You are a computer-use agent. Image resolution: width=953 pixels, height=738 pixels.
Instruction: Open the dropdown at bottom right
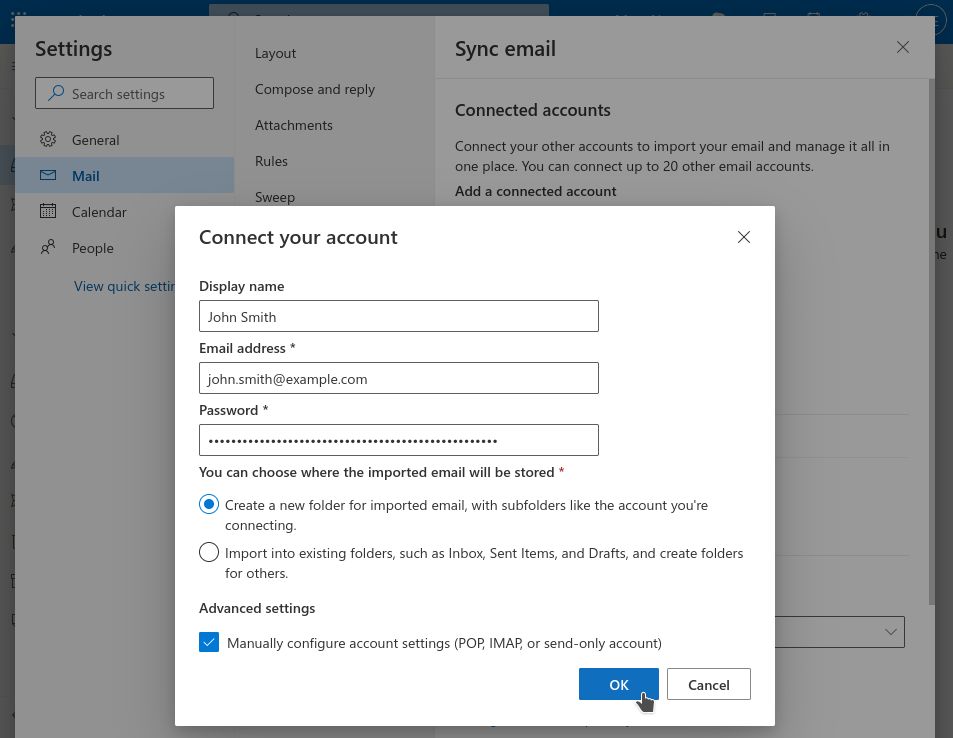coord(890,631)
